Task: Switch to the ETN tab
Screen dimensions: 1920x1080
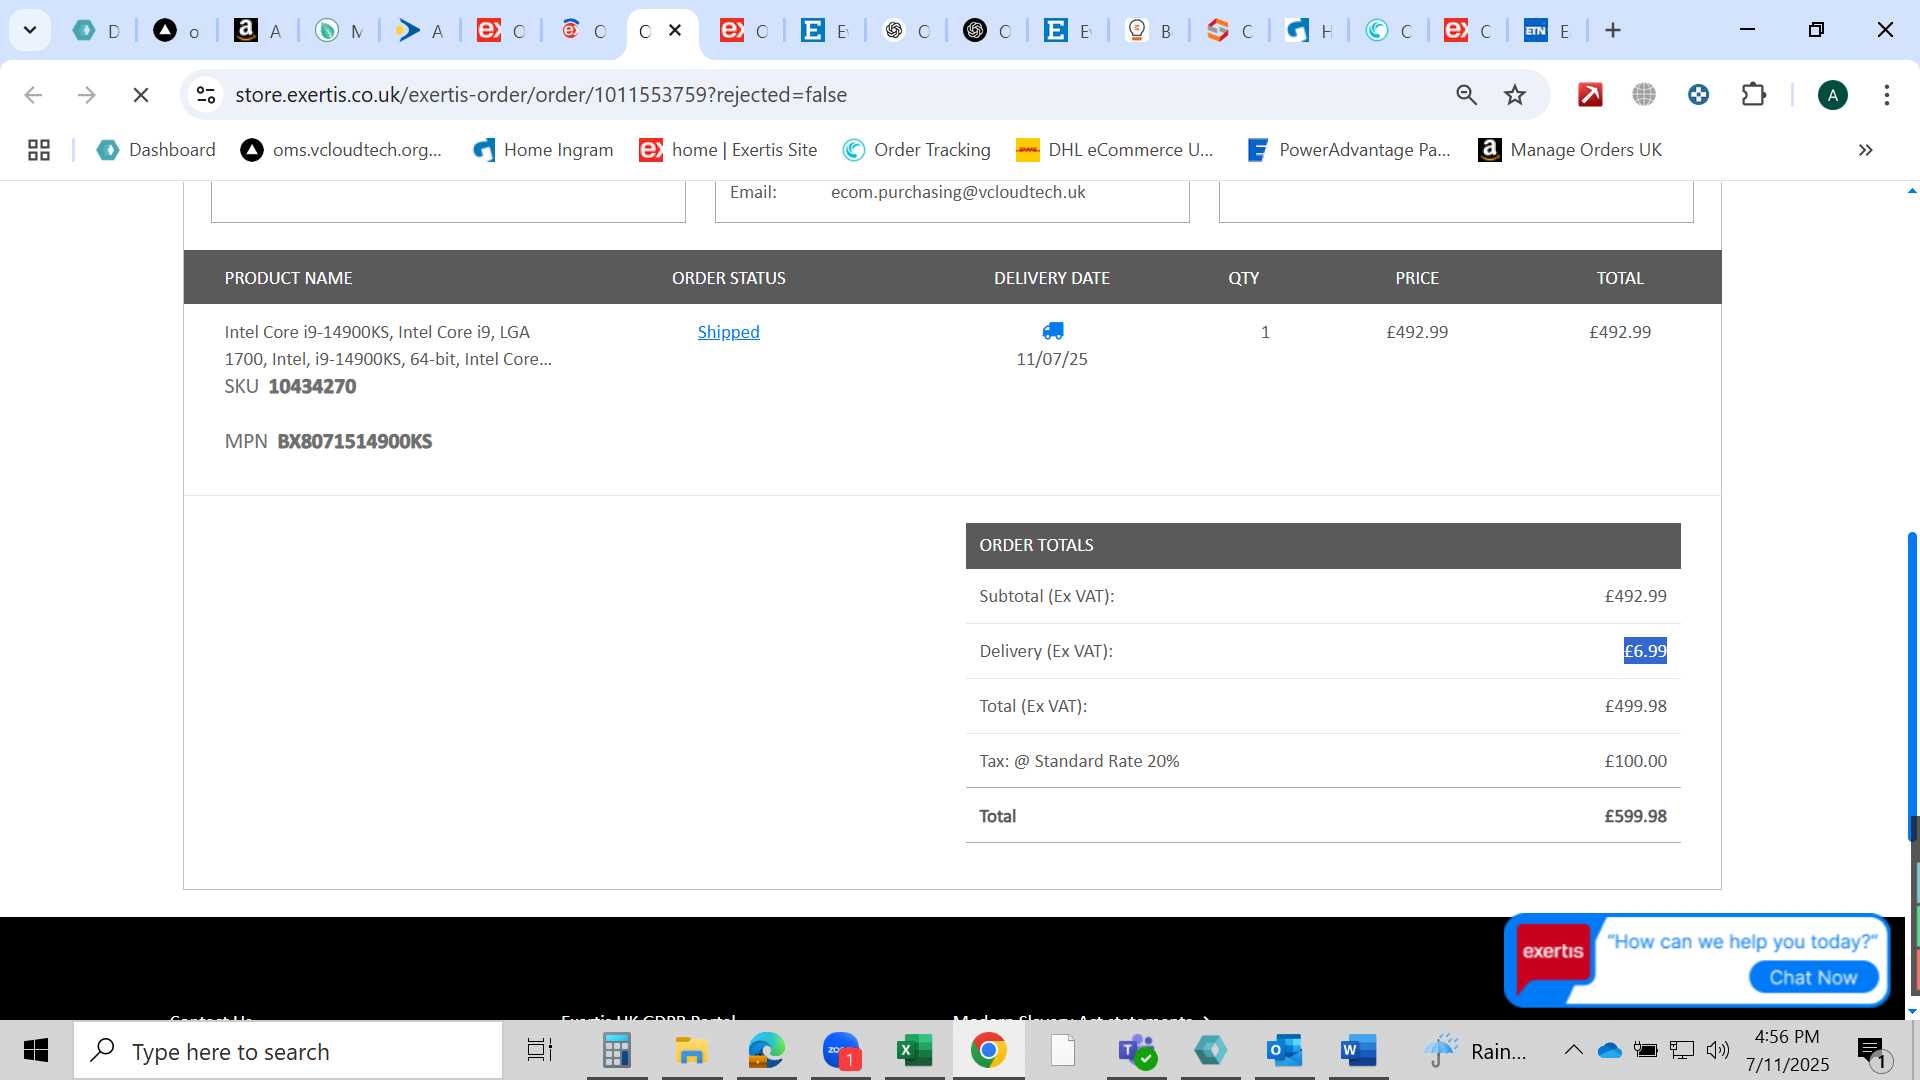Action: [1546, 31]
